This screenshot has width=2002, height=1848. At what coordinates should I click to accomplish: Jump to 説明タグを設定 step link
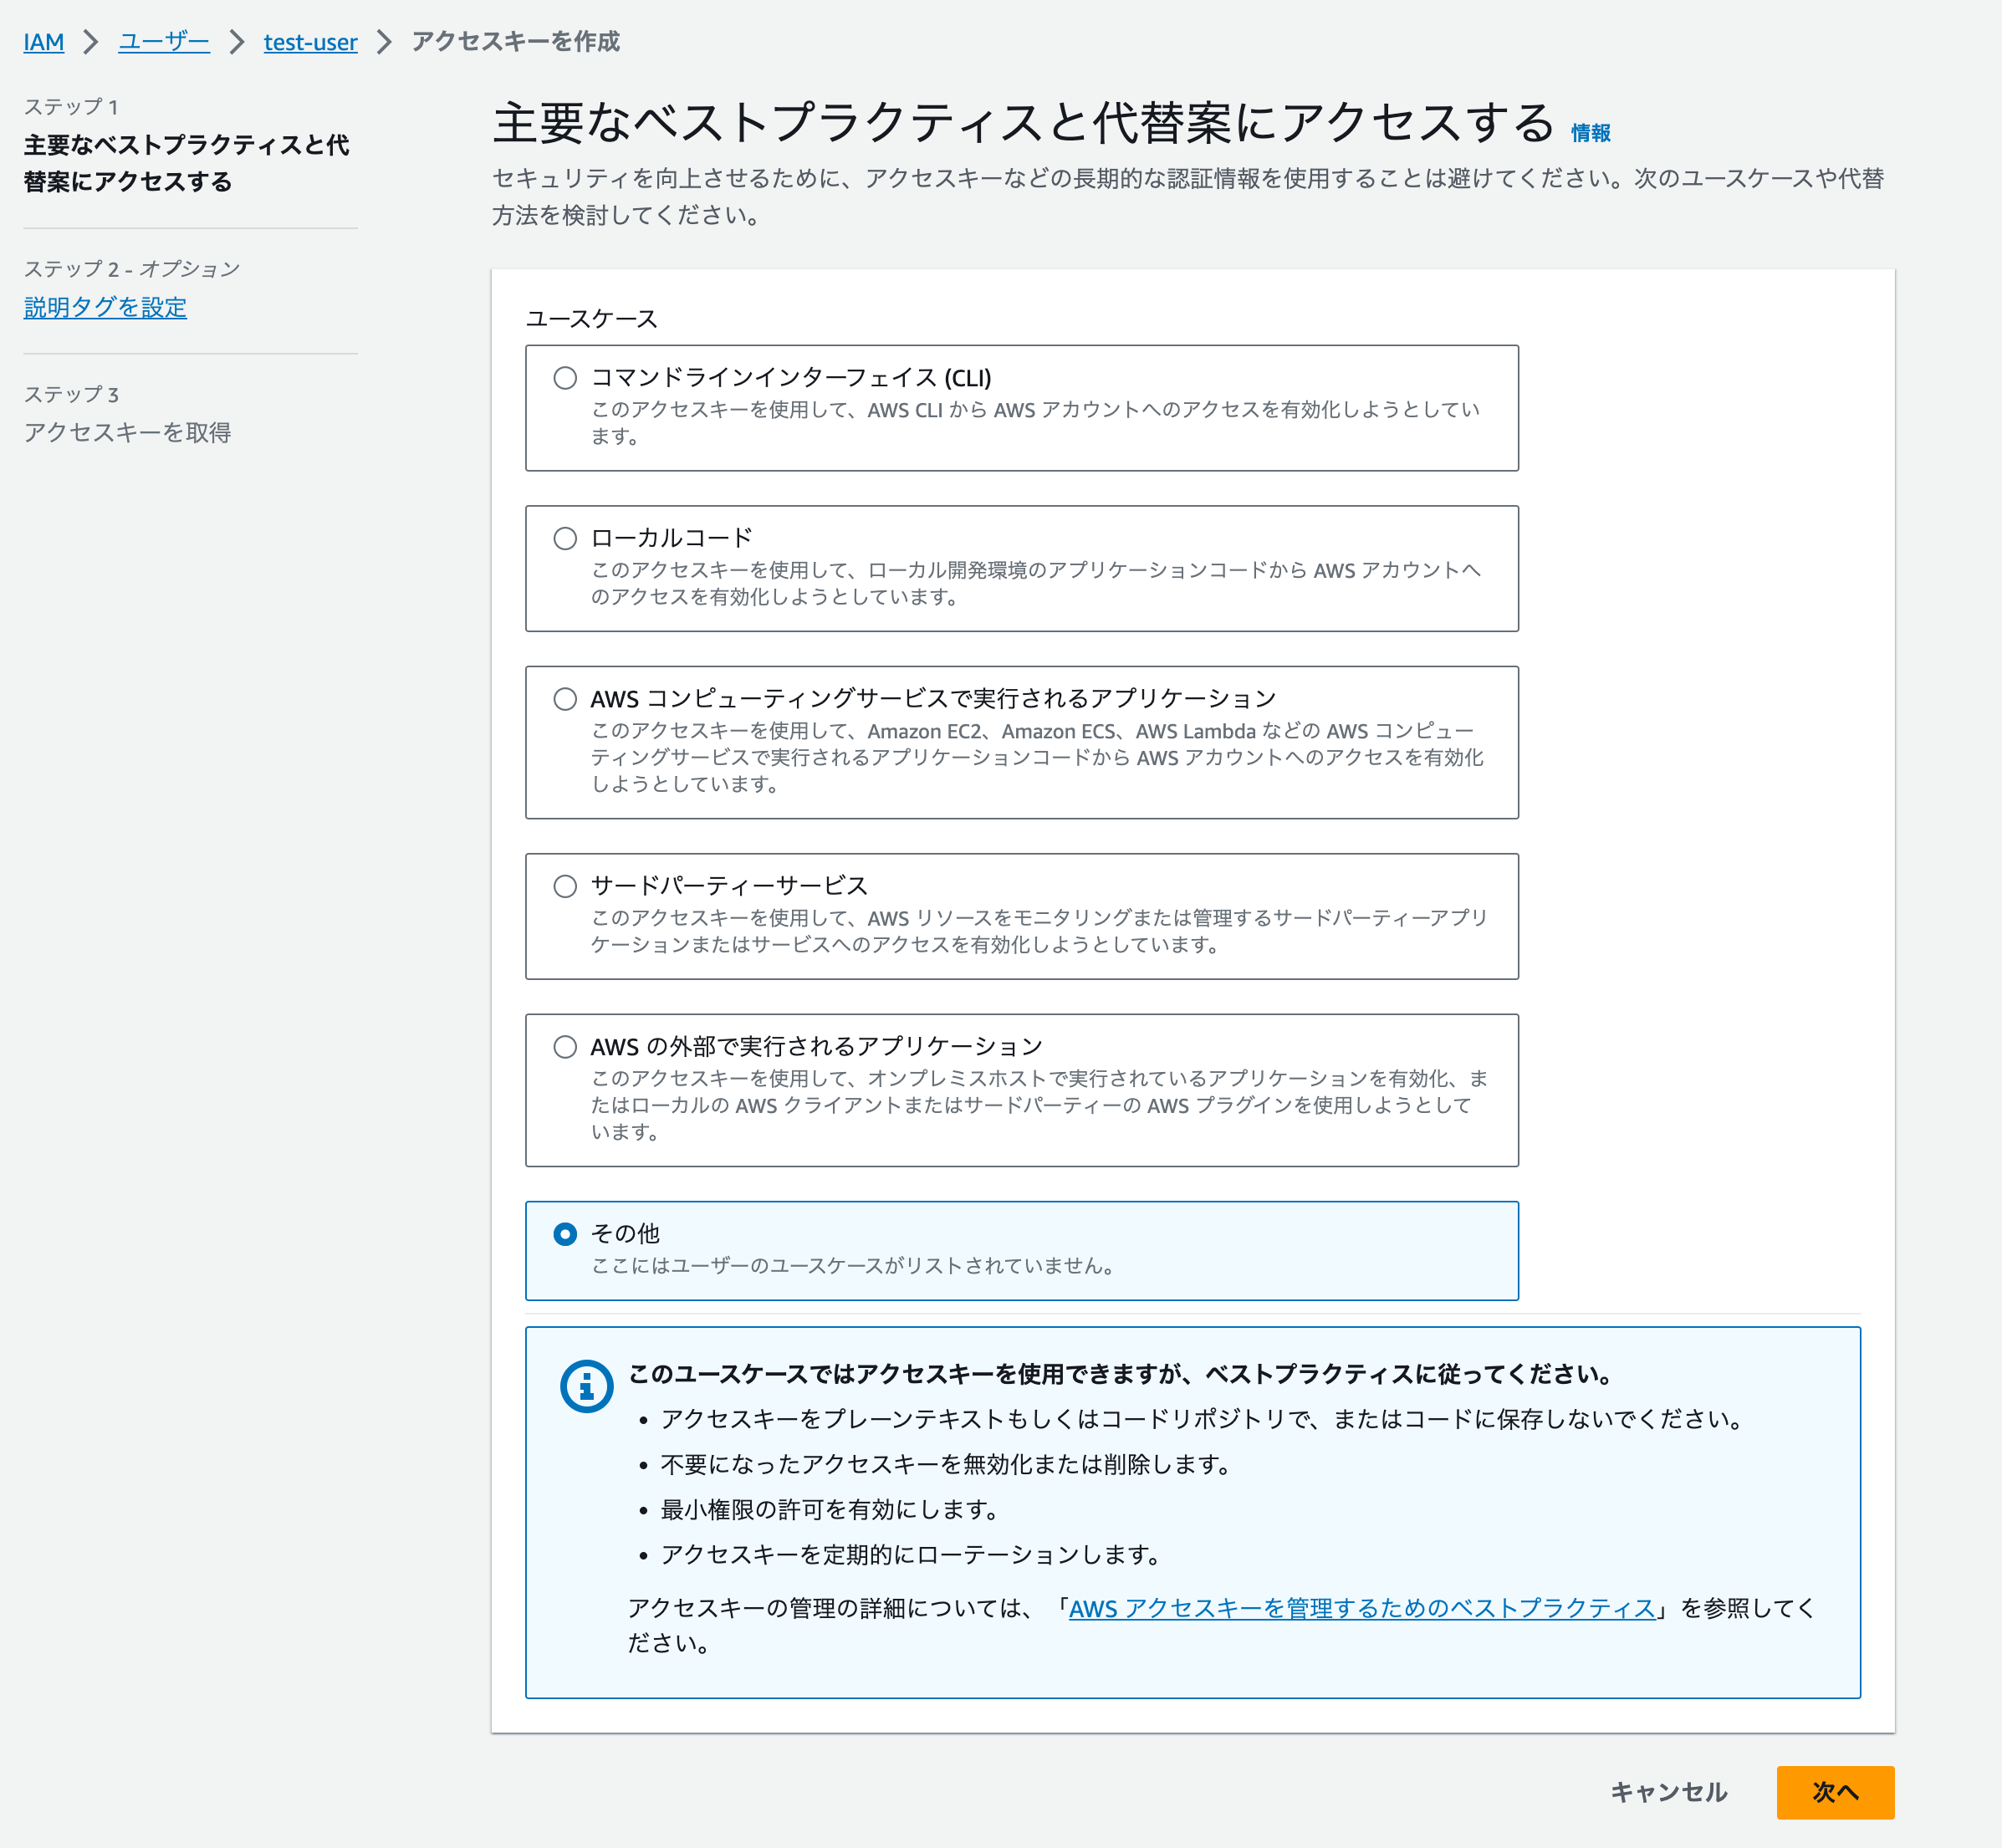pyautogui.click(x=105, y=307)
